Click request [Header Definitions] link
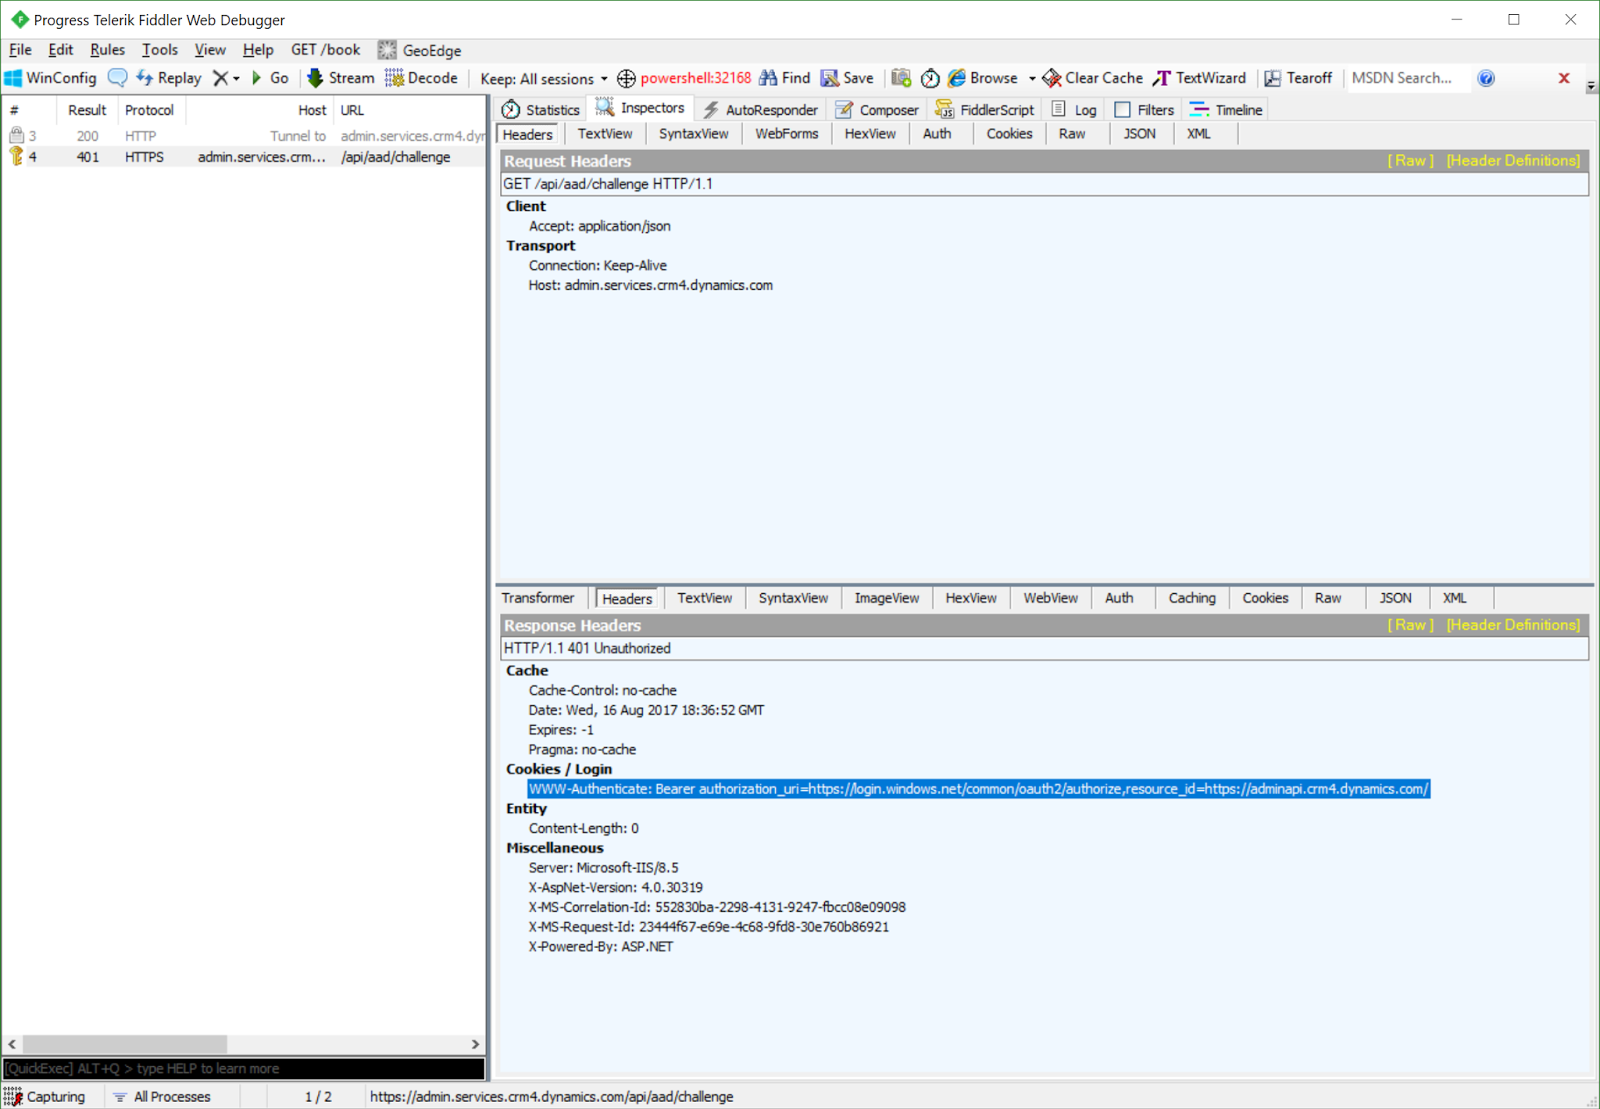Image resolution: width=1600 pixels, height=1109 pixels. [x=1513, y=161]
